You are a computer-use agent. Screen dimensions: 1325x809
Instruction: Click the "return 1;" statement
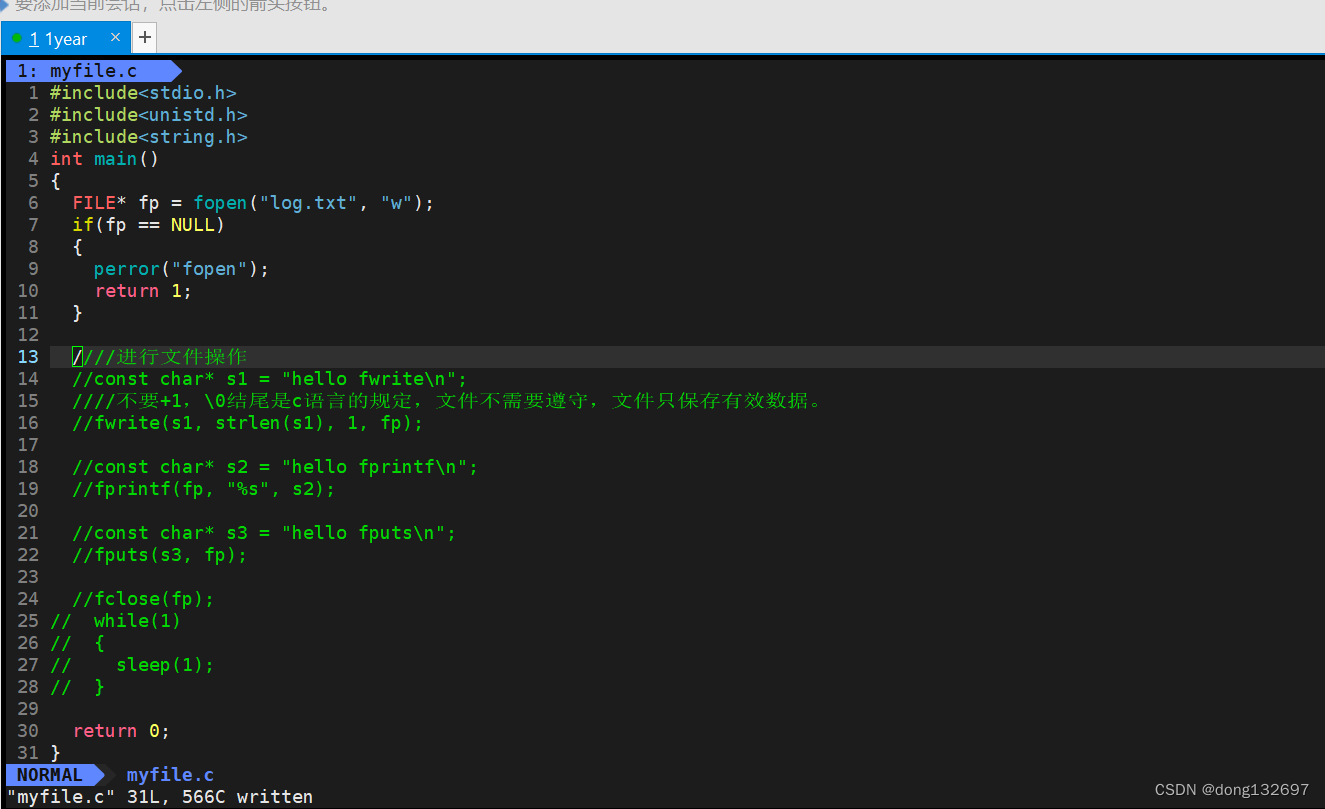click(x=143, y=291)
